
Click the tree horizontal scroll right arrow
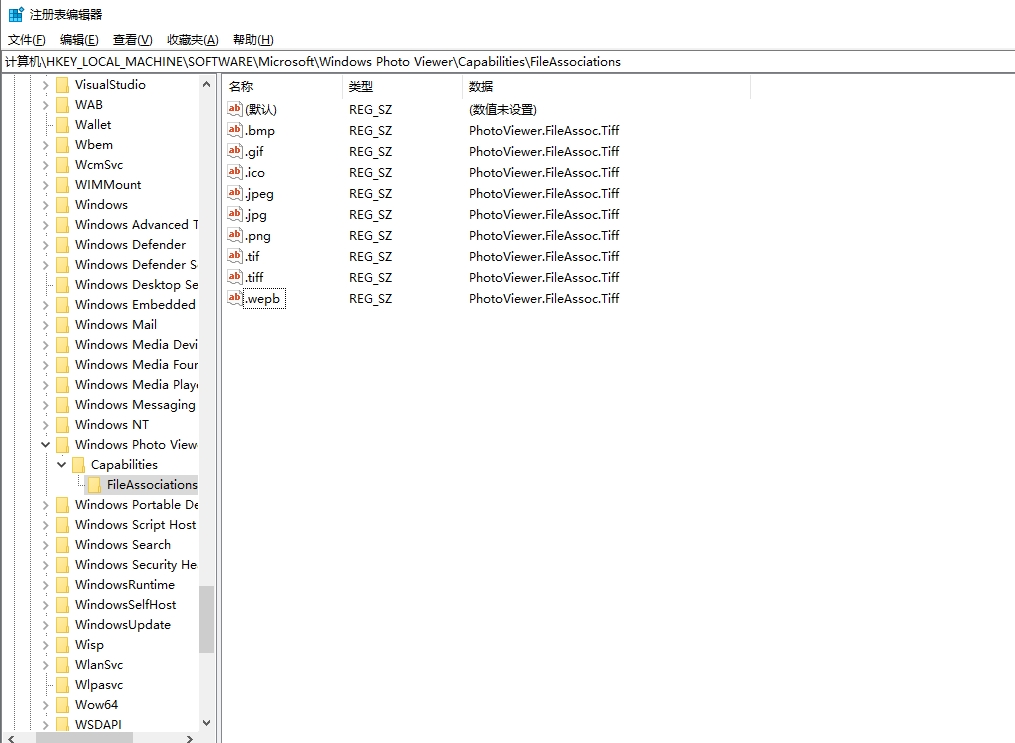pos(189,738)
